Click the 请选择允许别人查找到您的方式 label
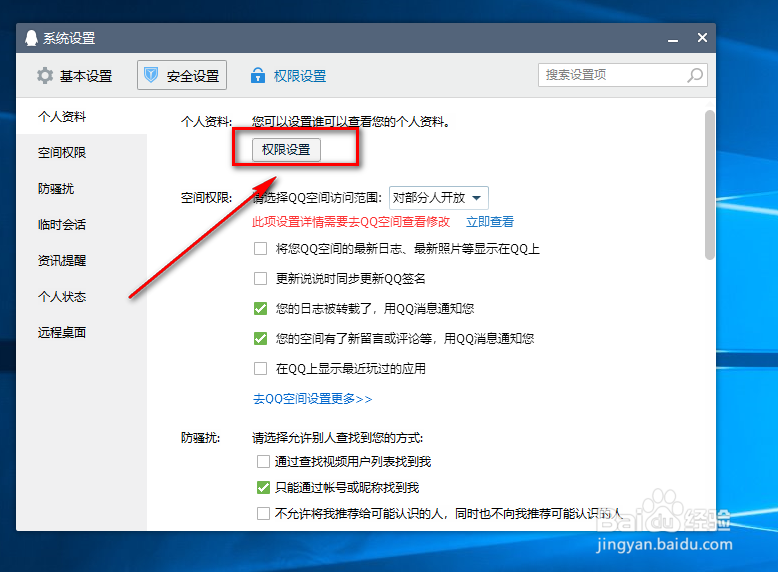 pyautogui.click(x=337, y=438)
